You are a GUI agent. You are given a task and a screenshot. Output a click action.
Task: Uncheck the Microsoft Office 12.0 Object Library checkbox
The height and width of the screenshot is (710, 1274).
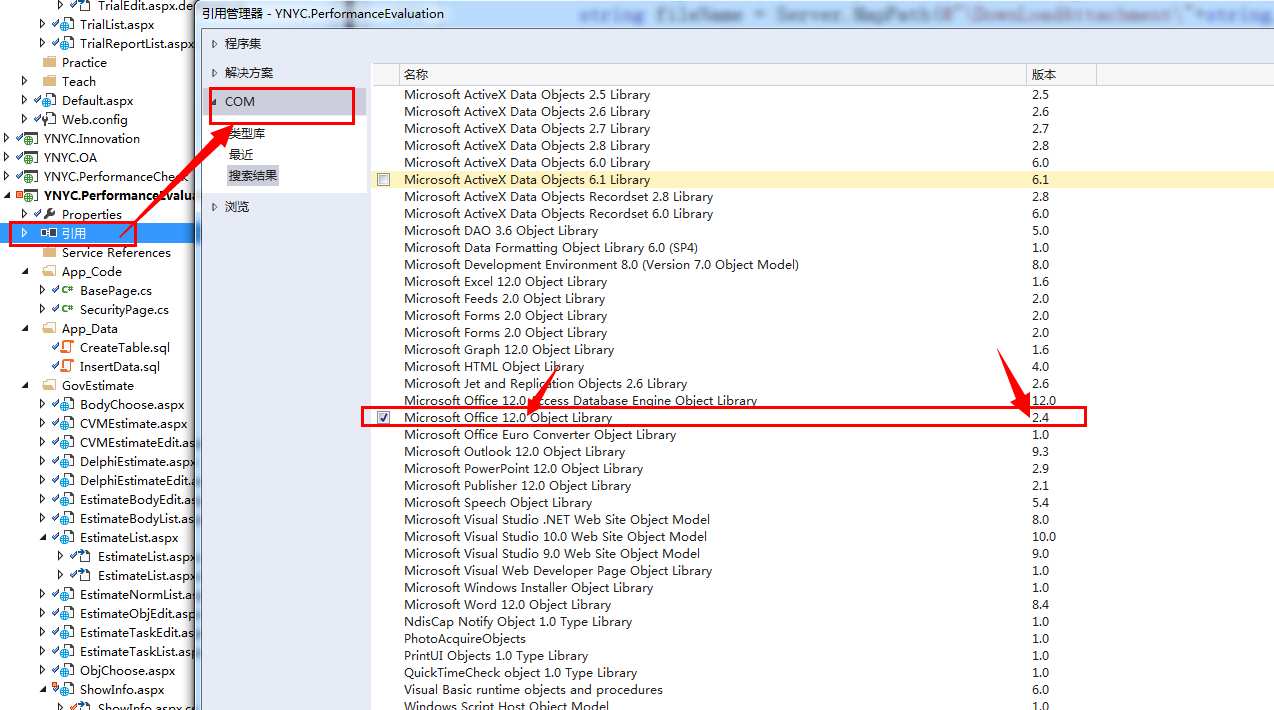(x=383, y=418)
